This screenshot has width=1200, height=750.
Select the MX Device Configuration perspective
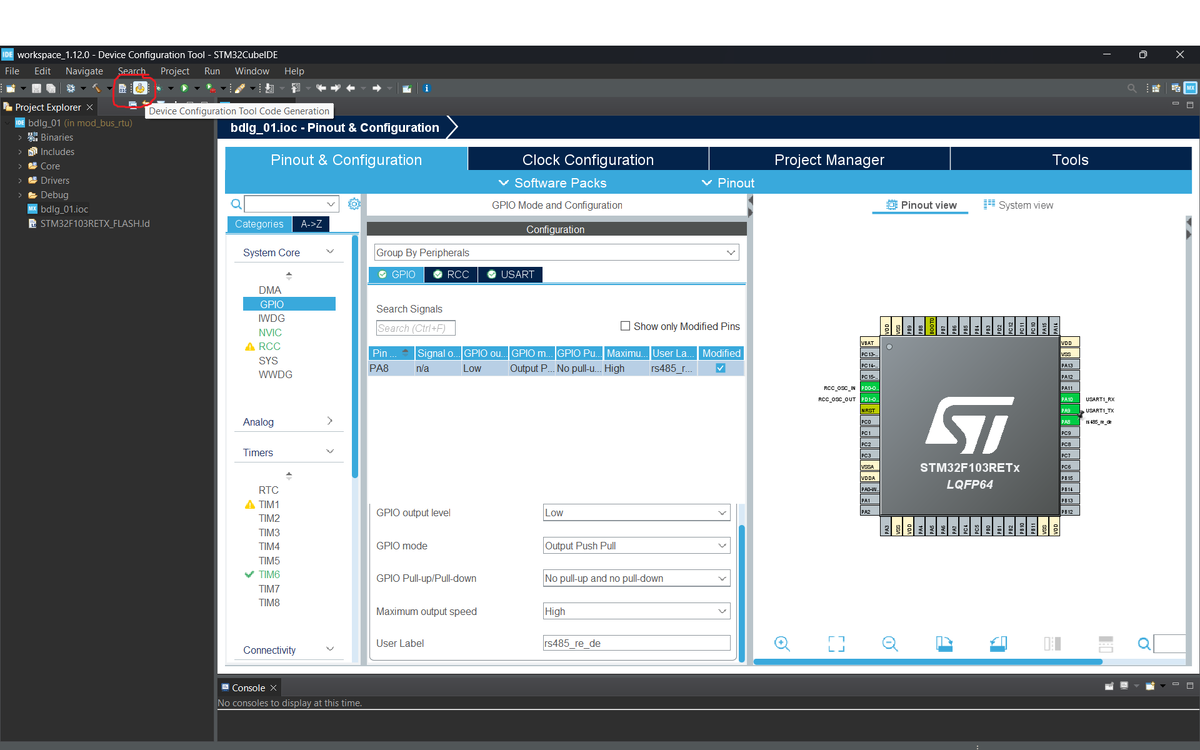click(1190, 88)
